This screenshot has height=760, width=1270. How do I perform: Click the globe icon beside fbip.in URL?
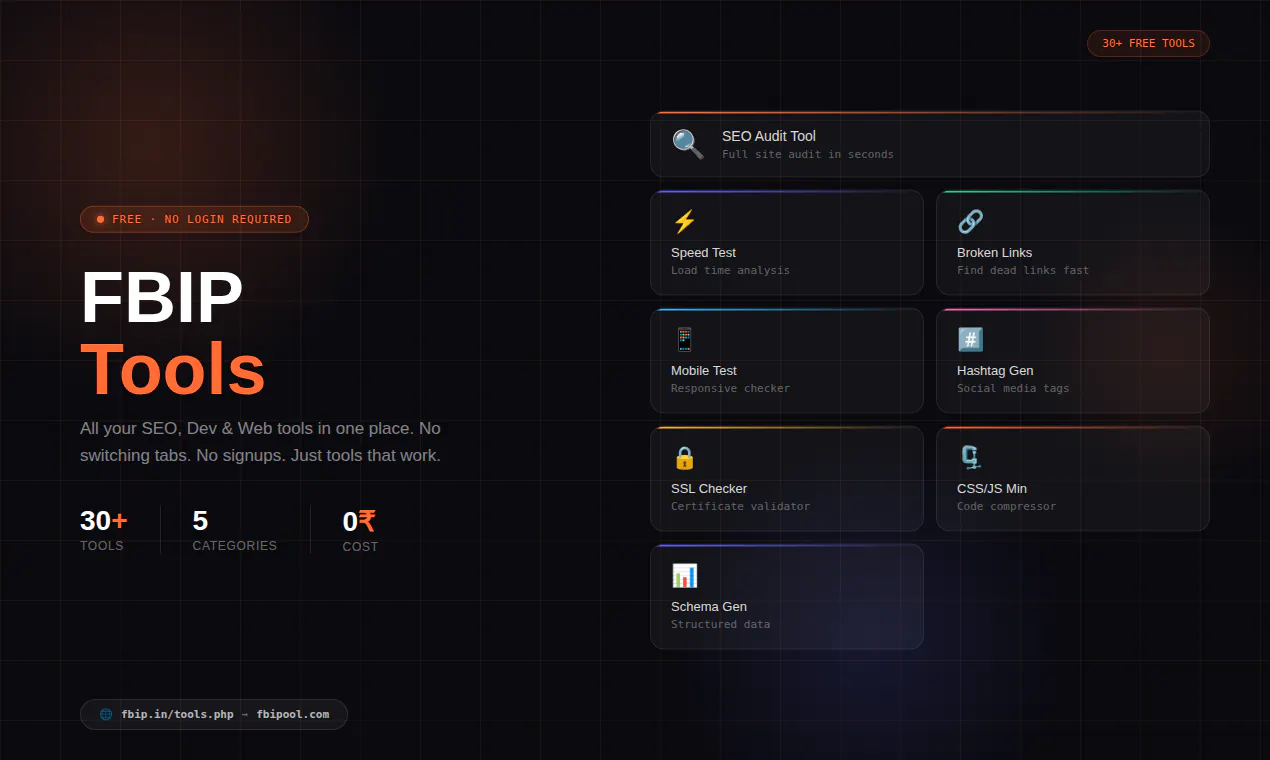point(106,714)
